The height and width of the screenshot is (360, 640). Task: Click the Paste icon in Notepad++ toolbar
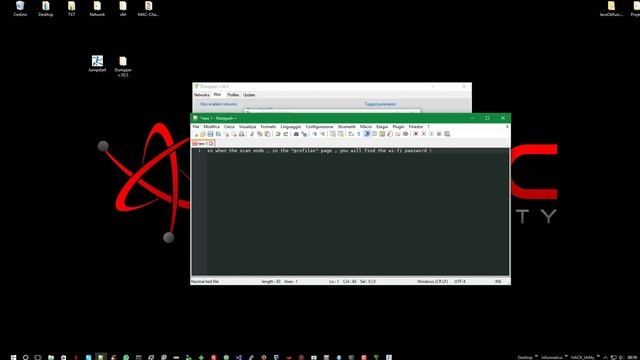[x=267, y=134]
